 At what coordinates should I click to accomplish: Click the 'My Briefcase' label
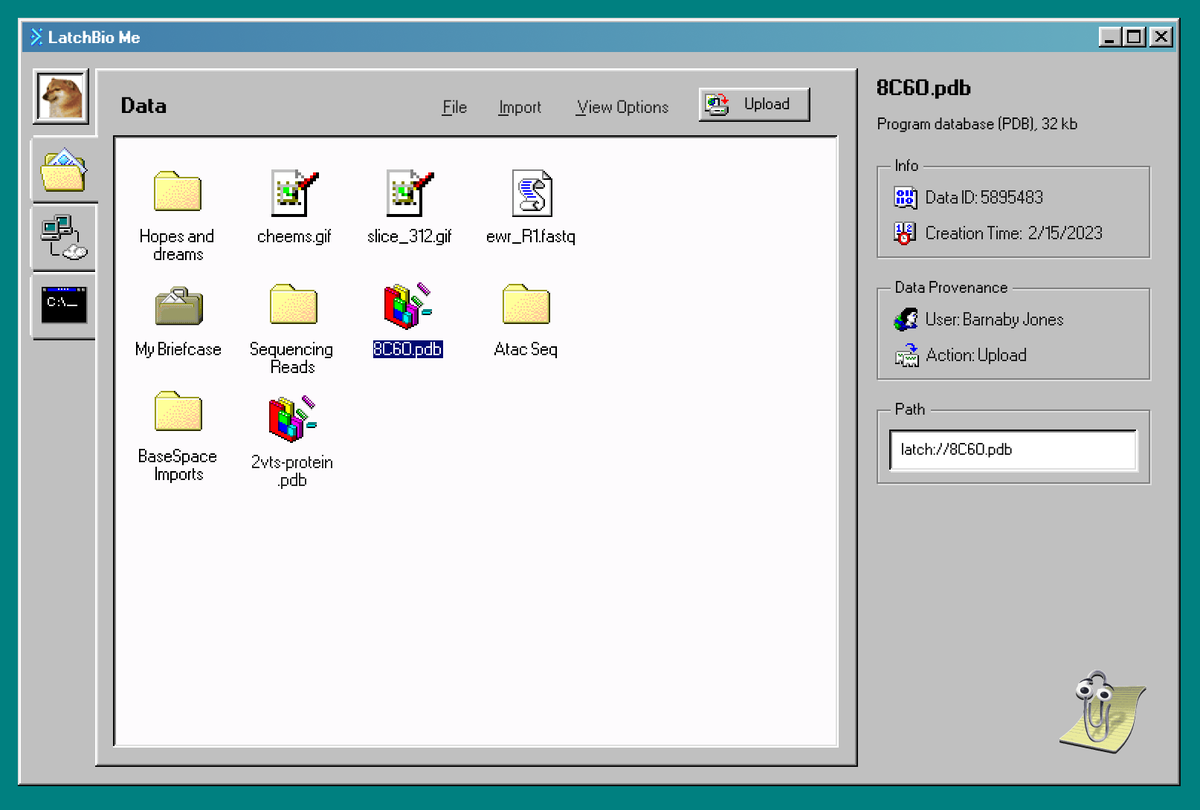[178, 349]
